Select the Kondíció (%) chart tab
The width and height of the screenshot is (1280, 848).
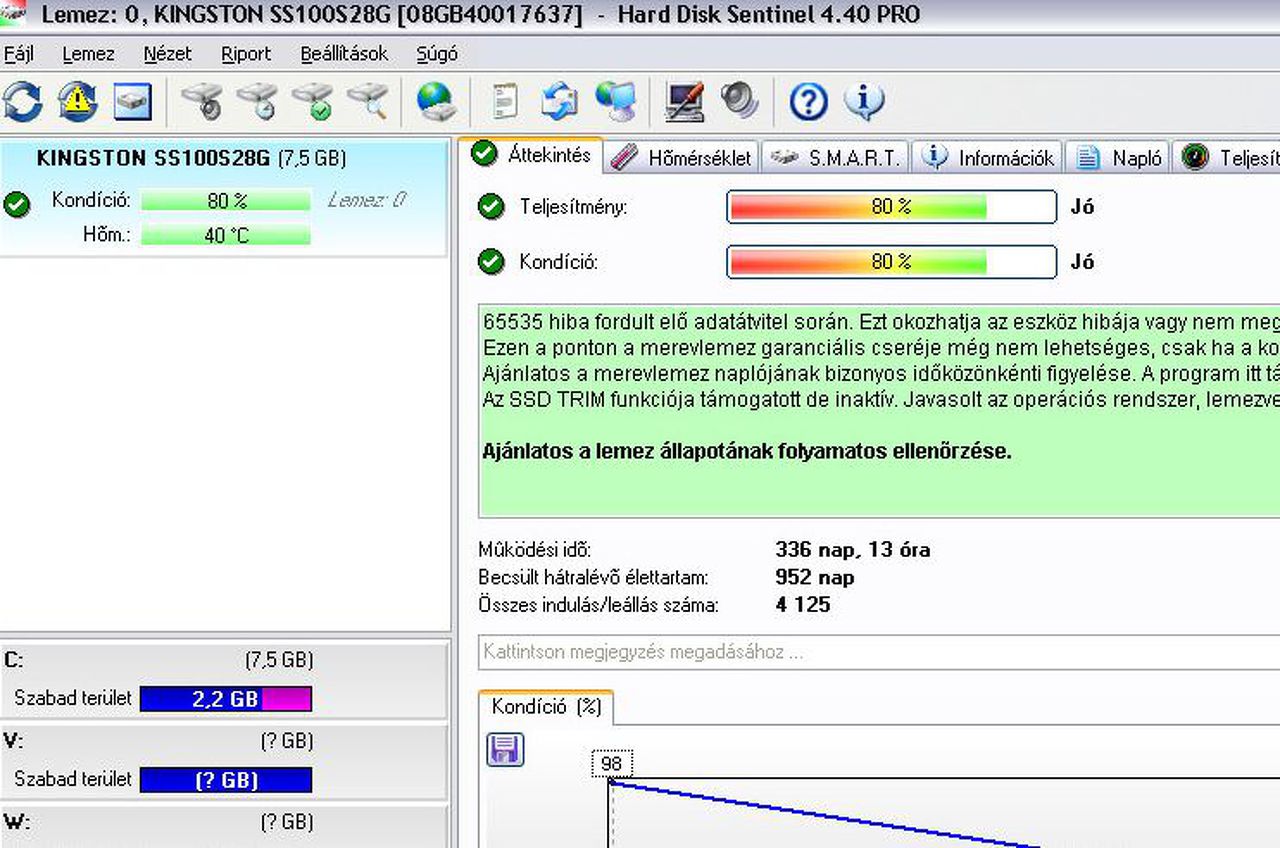click(546, 707)
